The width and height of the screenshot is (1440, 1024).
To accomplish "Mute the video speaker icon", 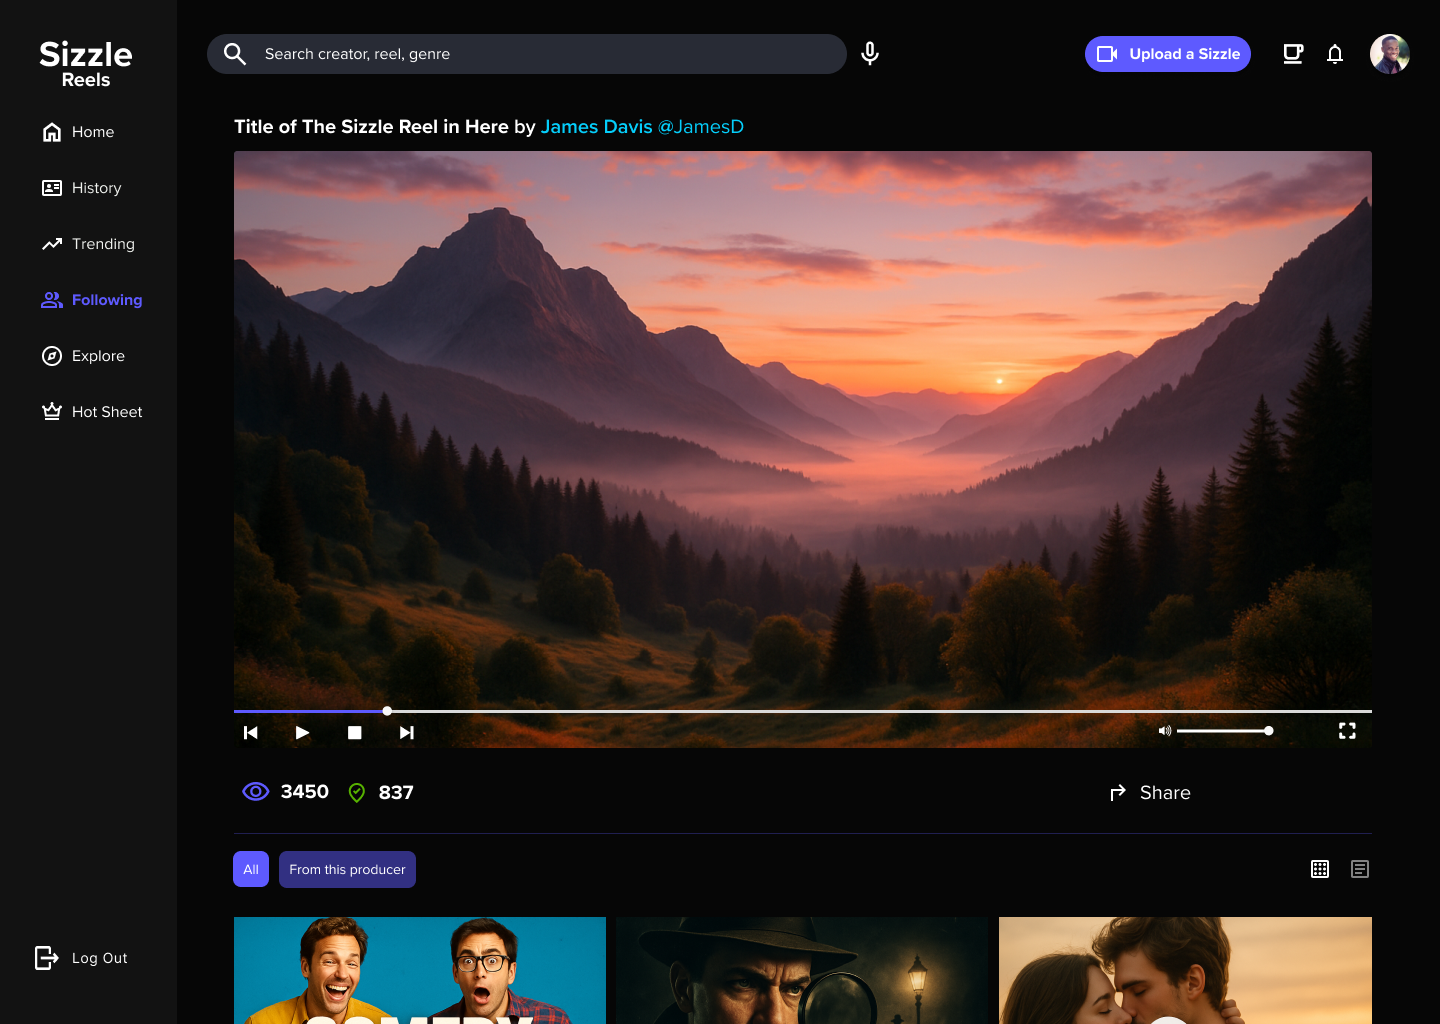I will click(1164, 731).
